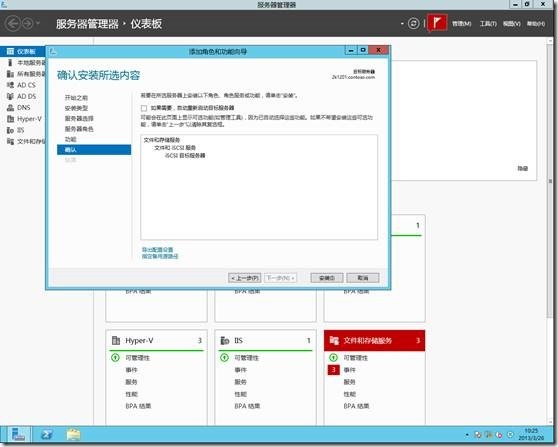The image size is (558, 447).
Task: Click the 指定备用源路径 link
Action: [x=160, y=256]
